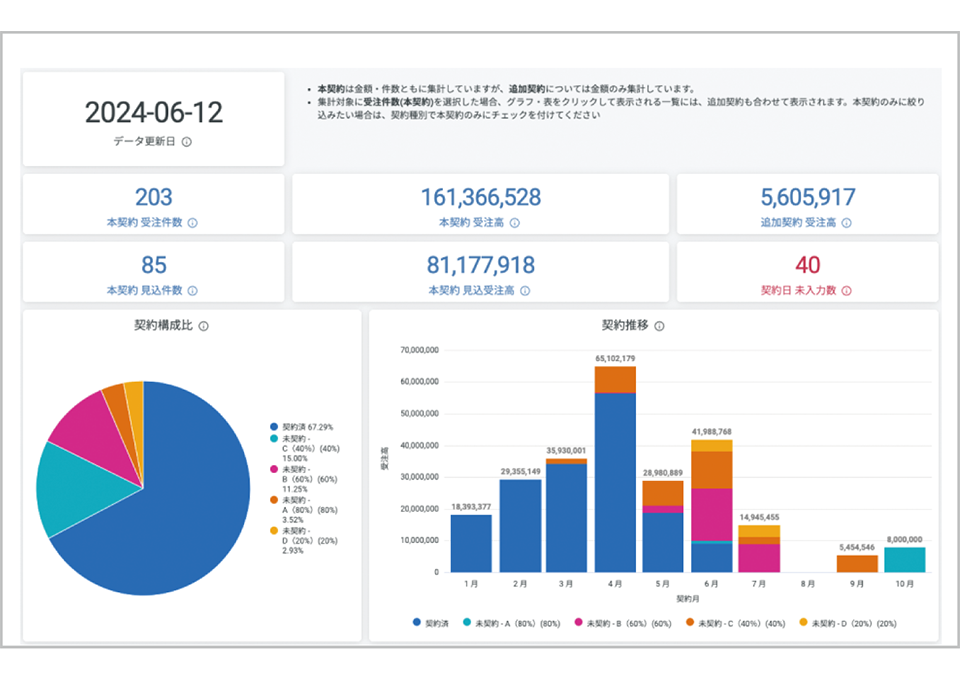Screen dimensions: 960x680
Task: Click the 4月 bar labeled 65,102,179
Action: tap(615, 480)
